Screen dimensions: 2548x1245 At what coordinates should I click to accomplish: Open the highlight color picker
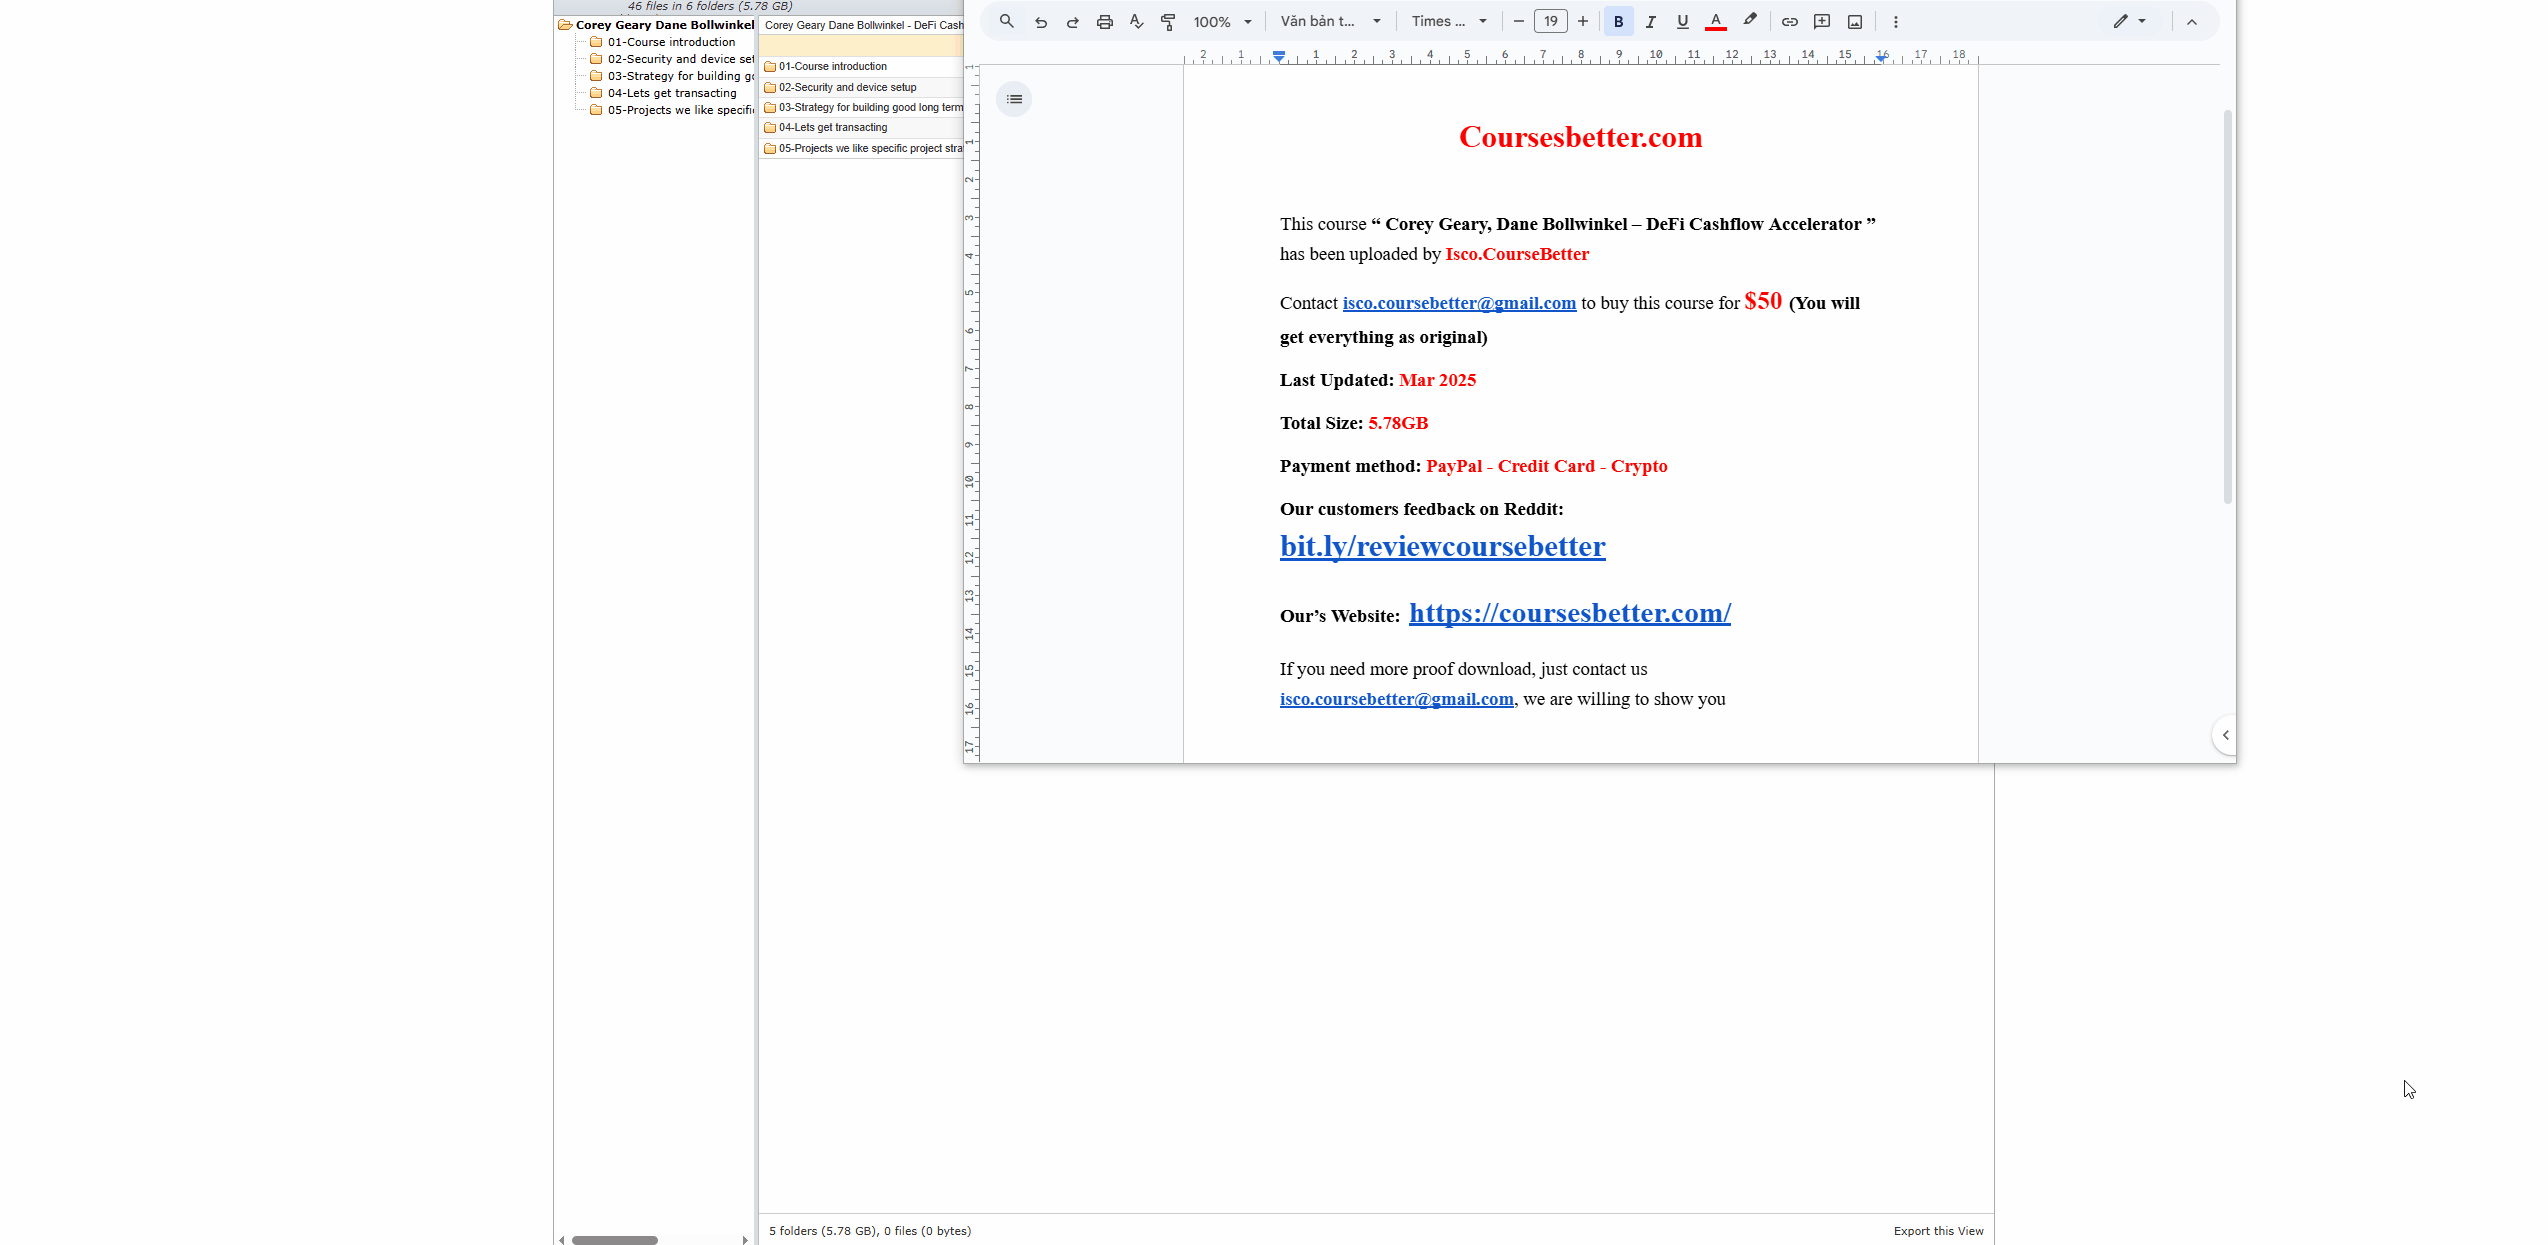(x=1750, y=21)
